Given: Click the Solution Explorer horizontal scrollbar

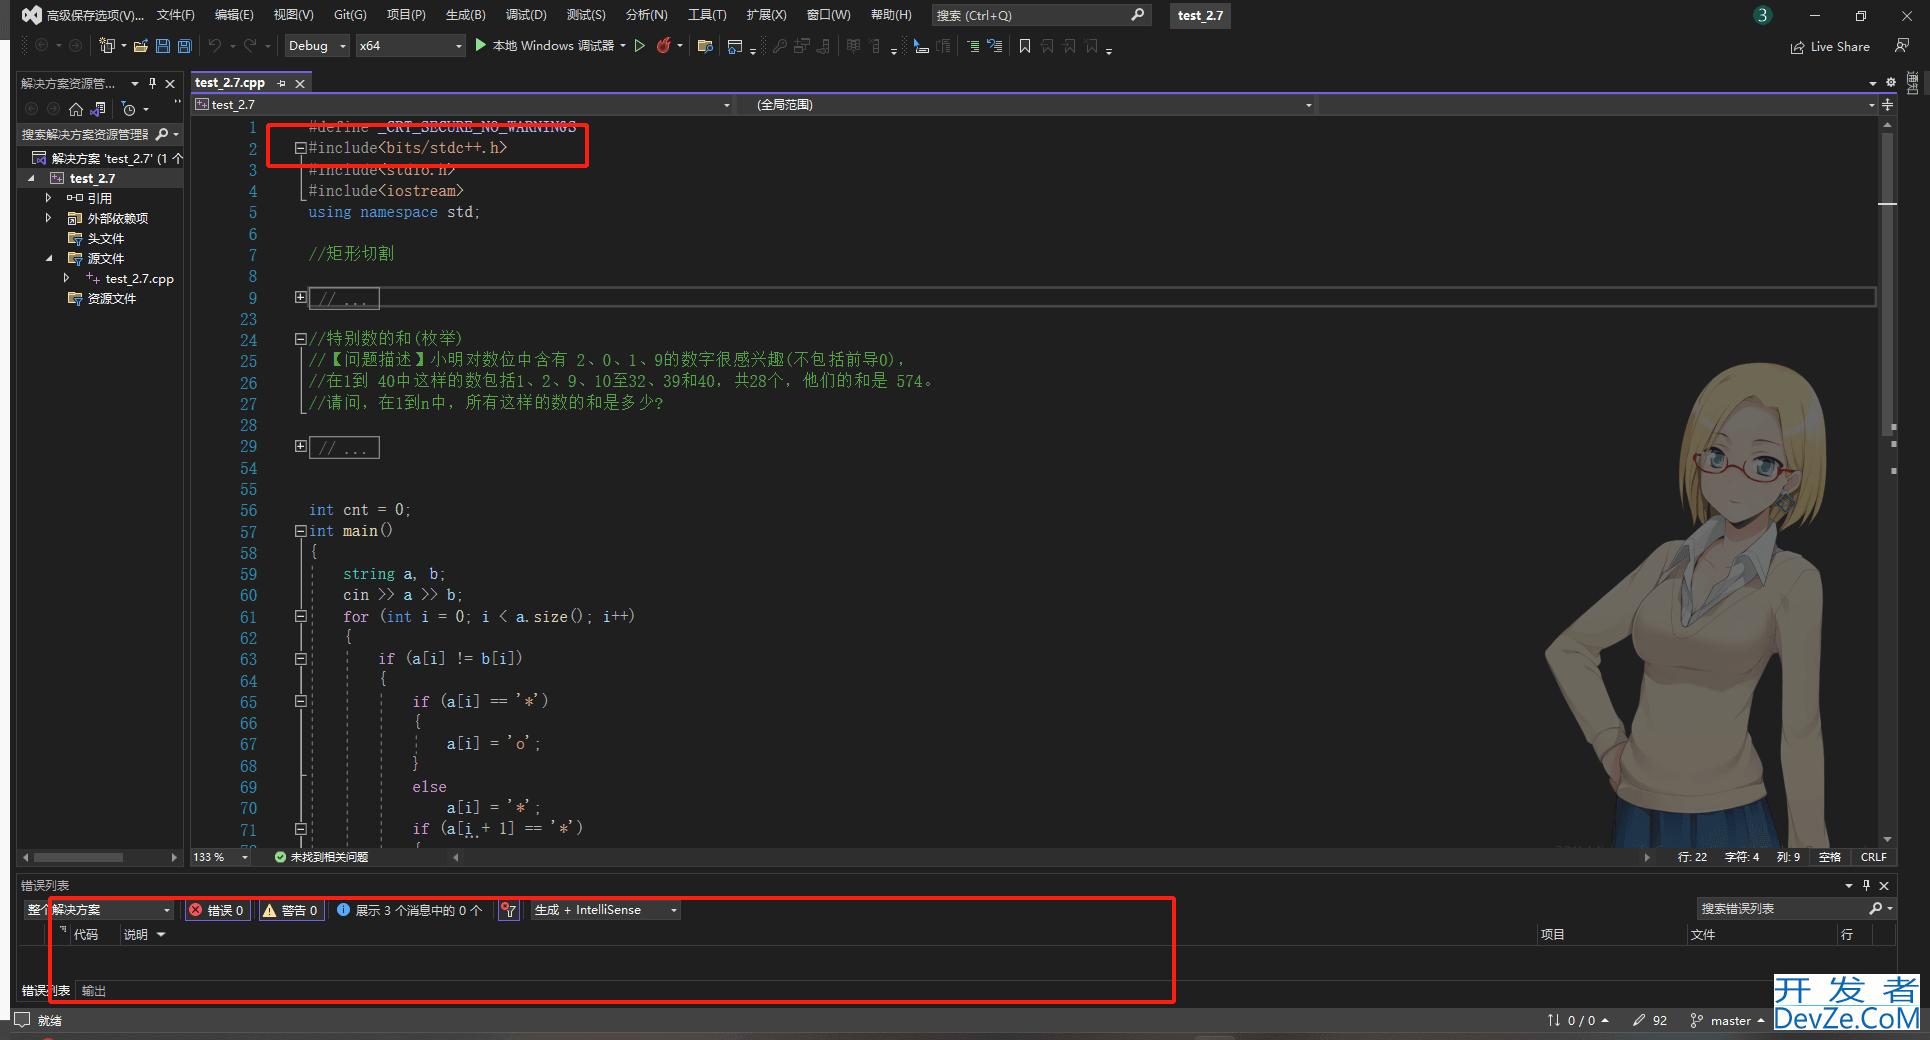Looking at the screenshot, I should [x=79, y=857].
